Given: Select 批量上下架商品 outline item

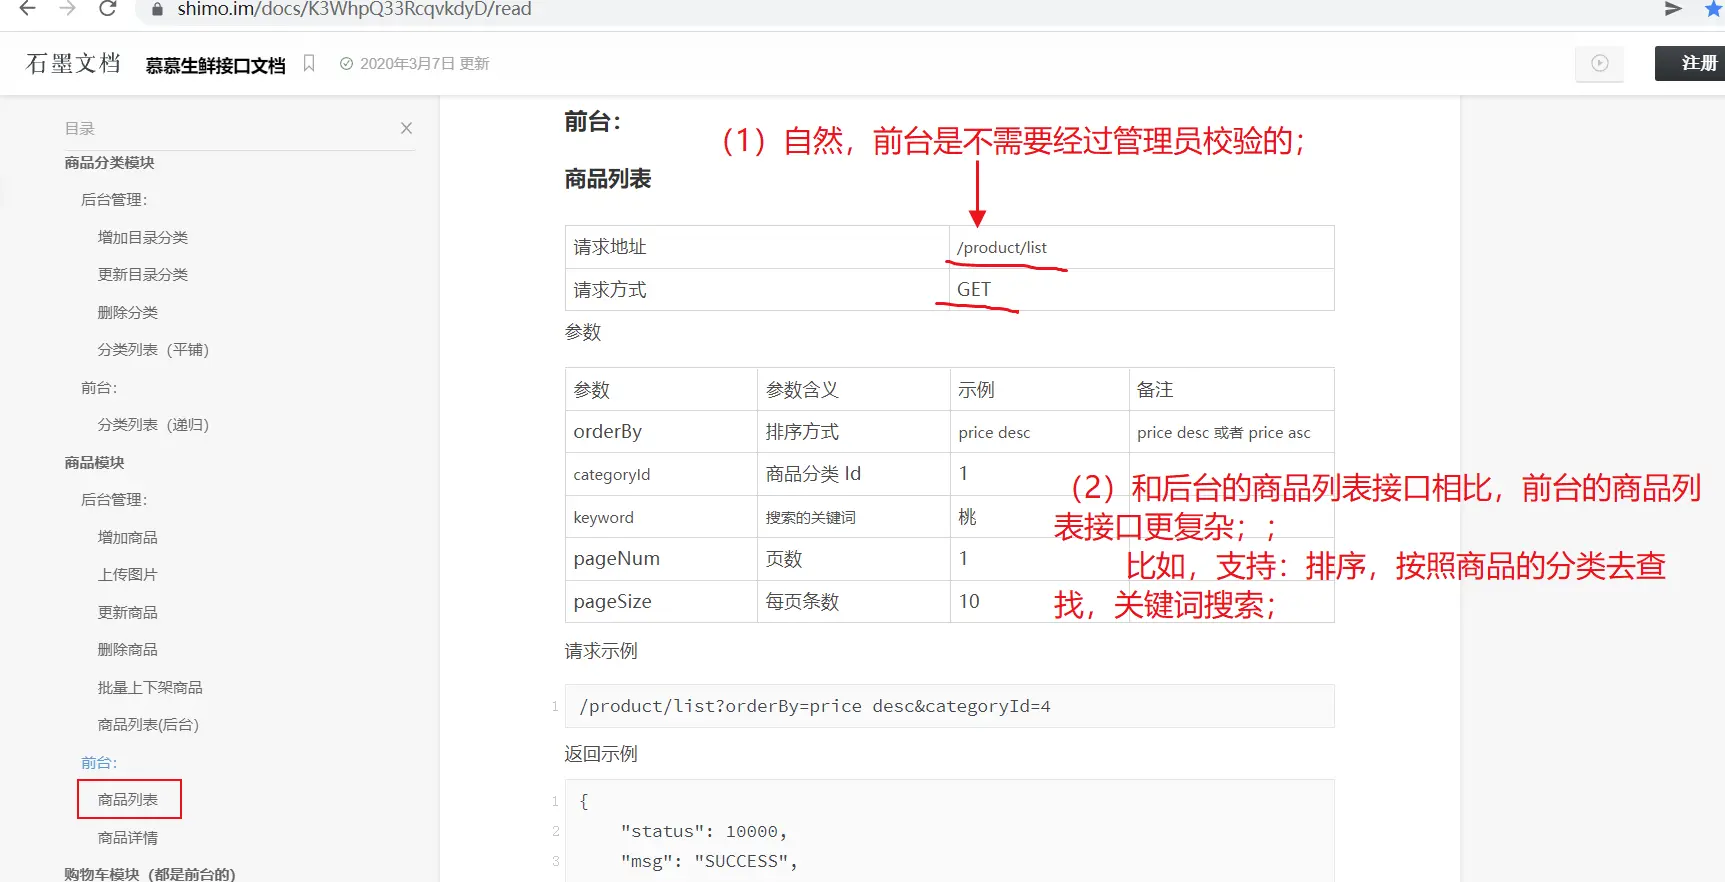Looking at the screenshot, I should tap(150, 688).
